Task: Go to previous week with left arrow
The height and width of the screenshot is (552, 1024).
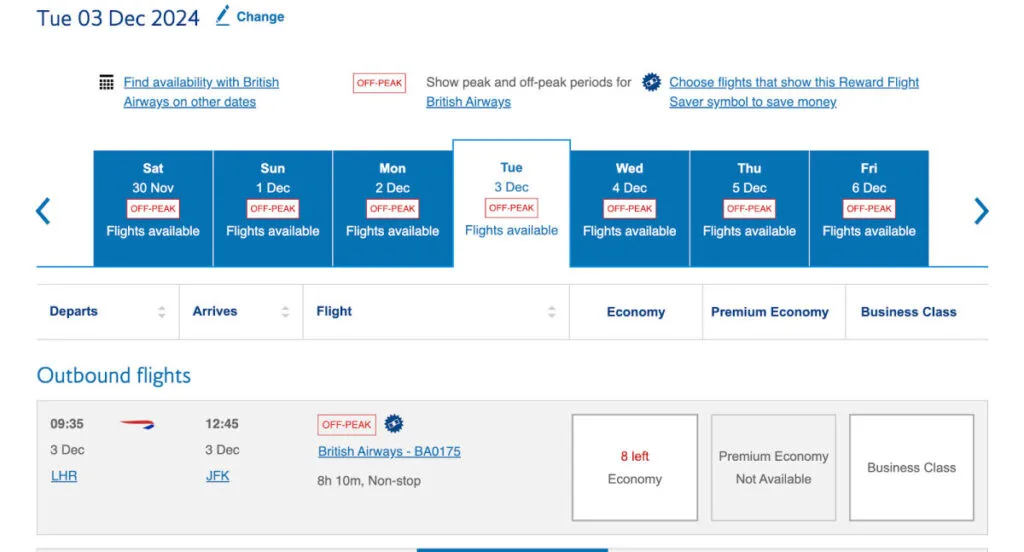Action: [43, 211]
